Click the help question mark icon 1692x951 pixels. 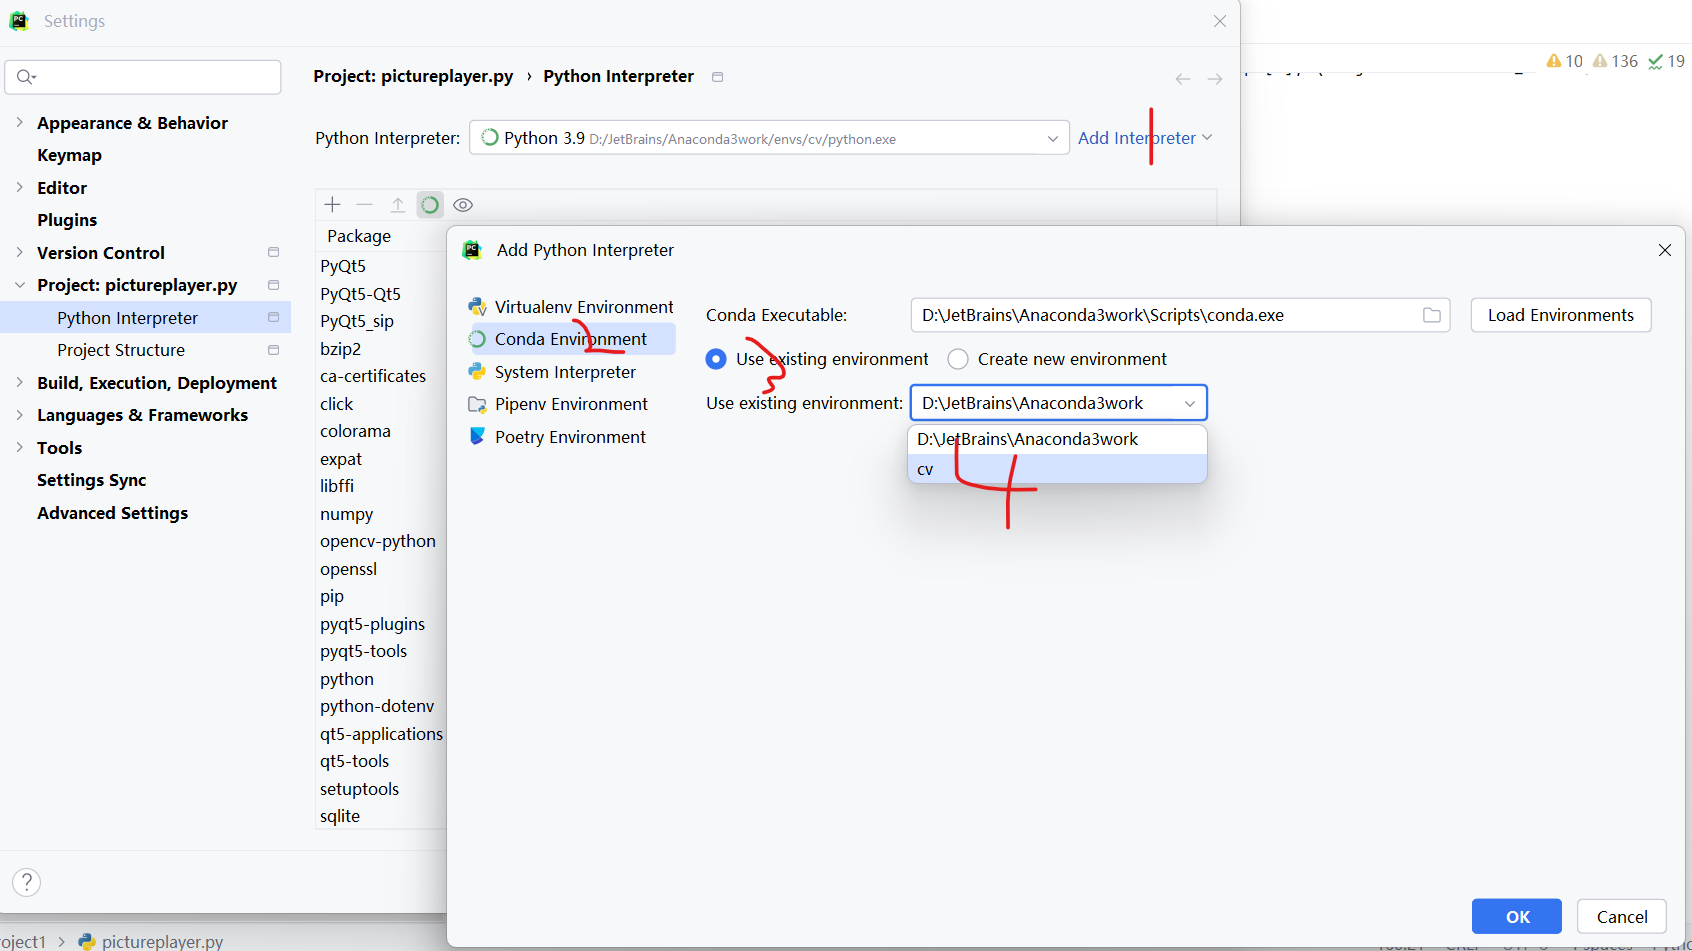pos(27,882)
